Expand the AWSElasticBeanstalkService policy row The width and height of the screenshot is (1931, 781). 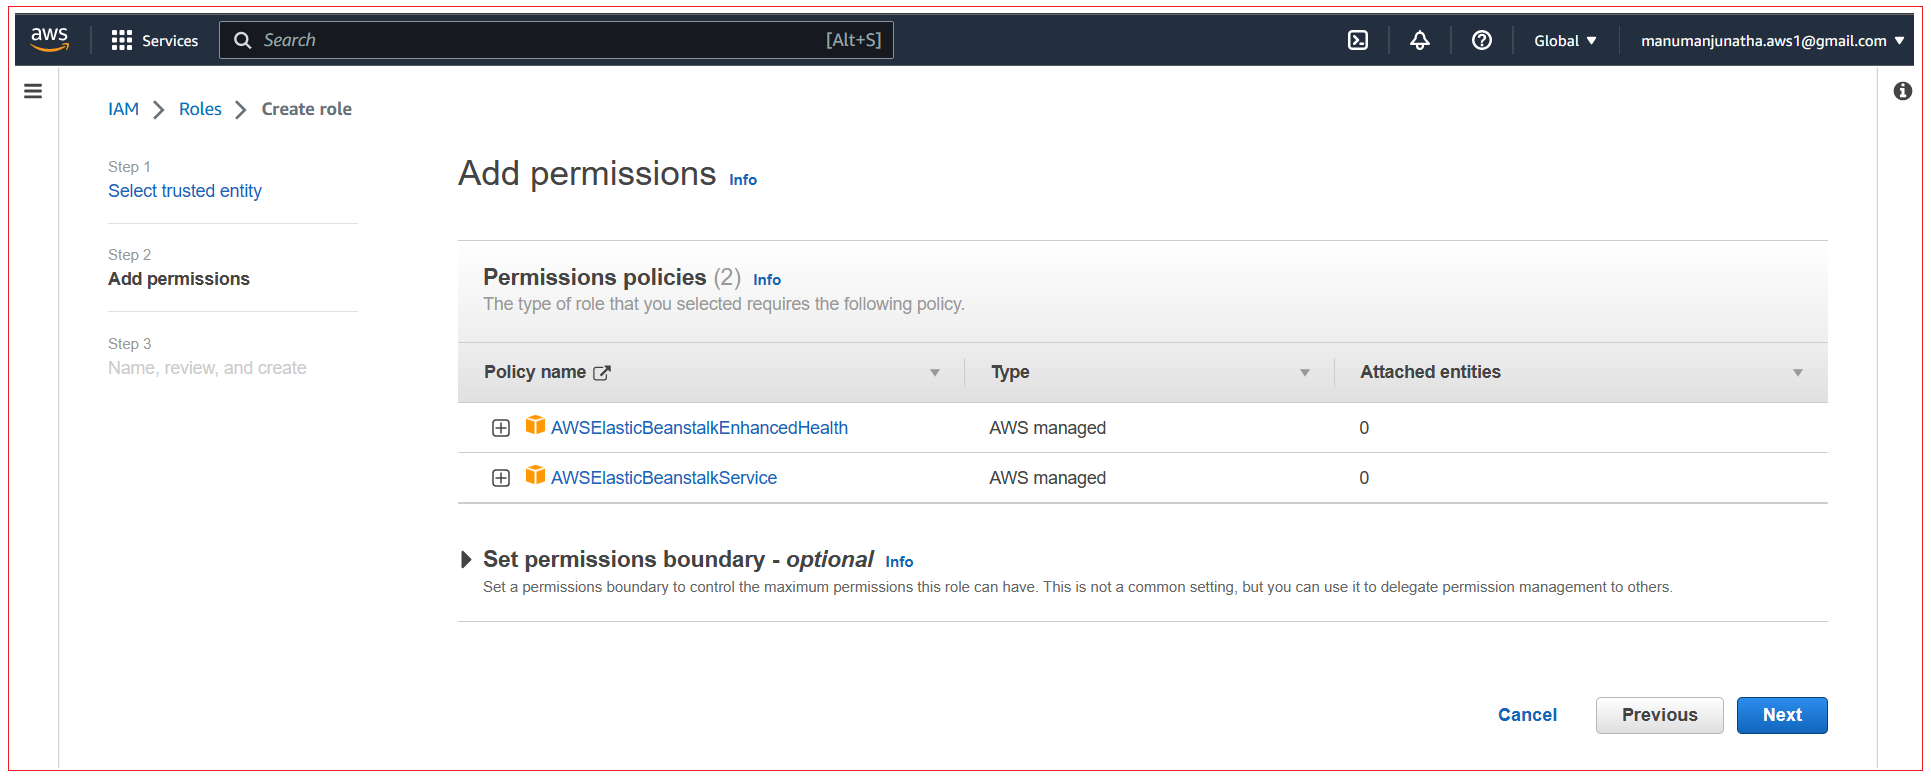point(501,478)
